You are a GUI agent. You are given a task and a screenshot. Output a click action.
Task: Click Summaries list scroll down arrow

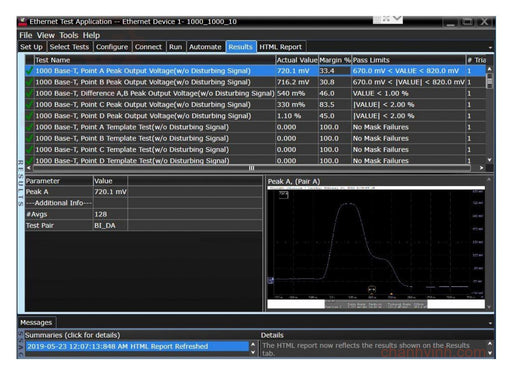(253, 352)
